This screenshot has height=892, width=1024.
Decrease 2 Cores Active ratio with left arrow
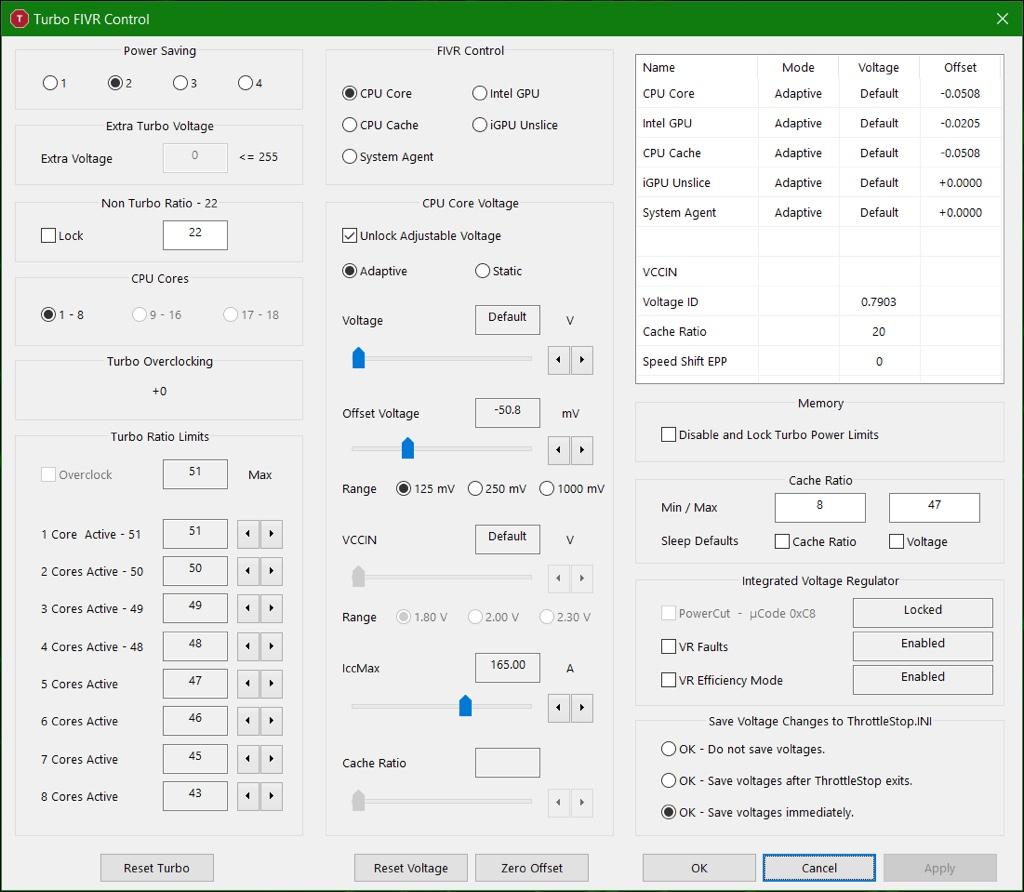coord(248,571)
